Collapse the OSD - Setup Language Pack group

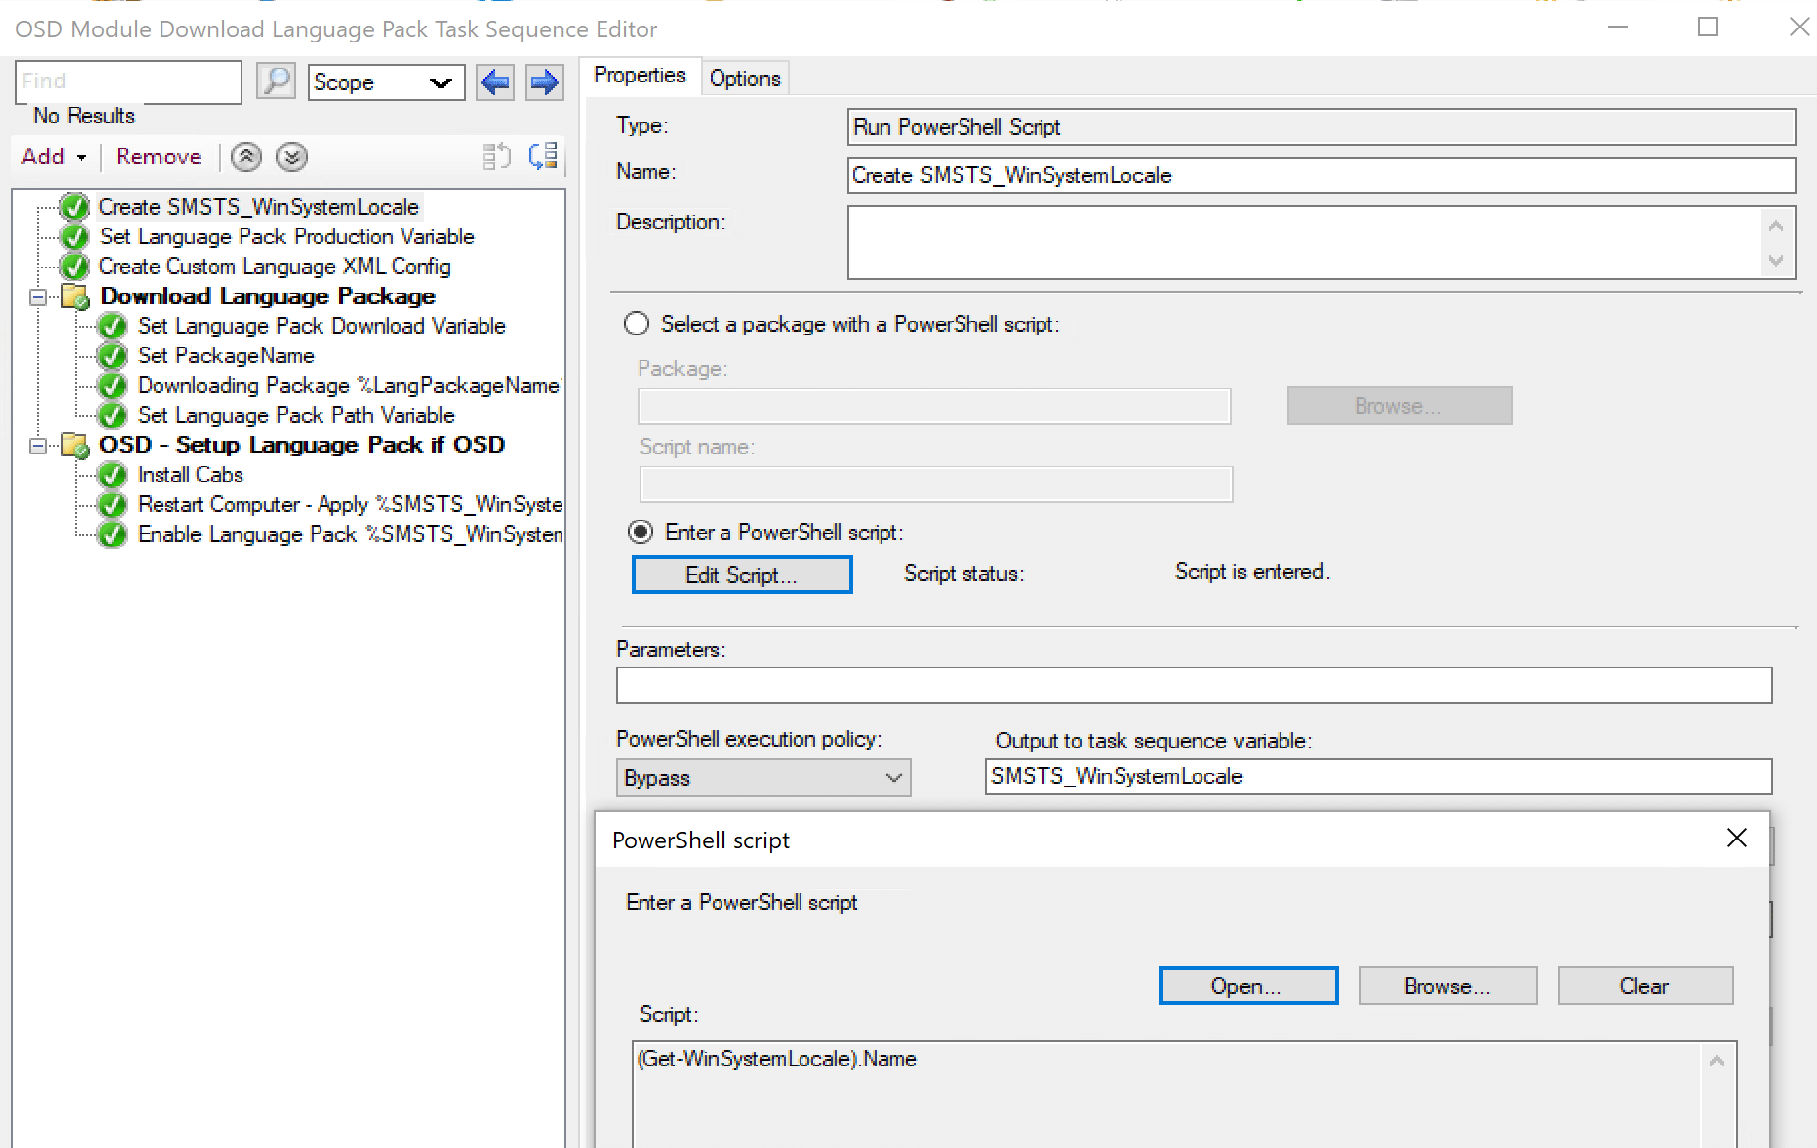[x=37, y=445]
